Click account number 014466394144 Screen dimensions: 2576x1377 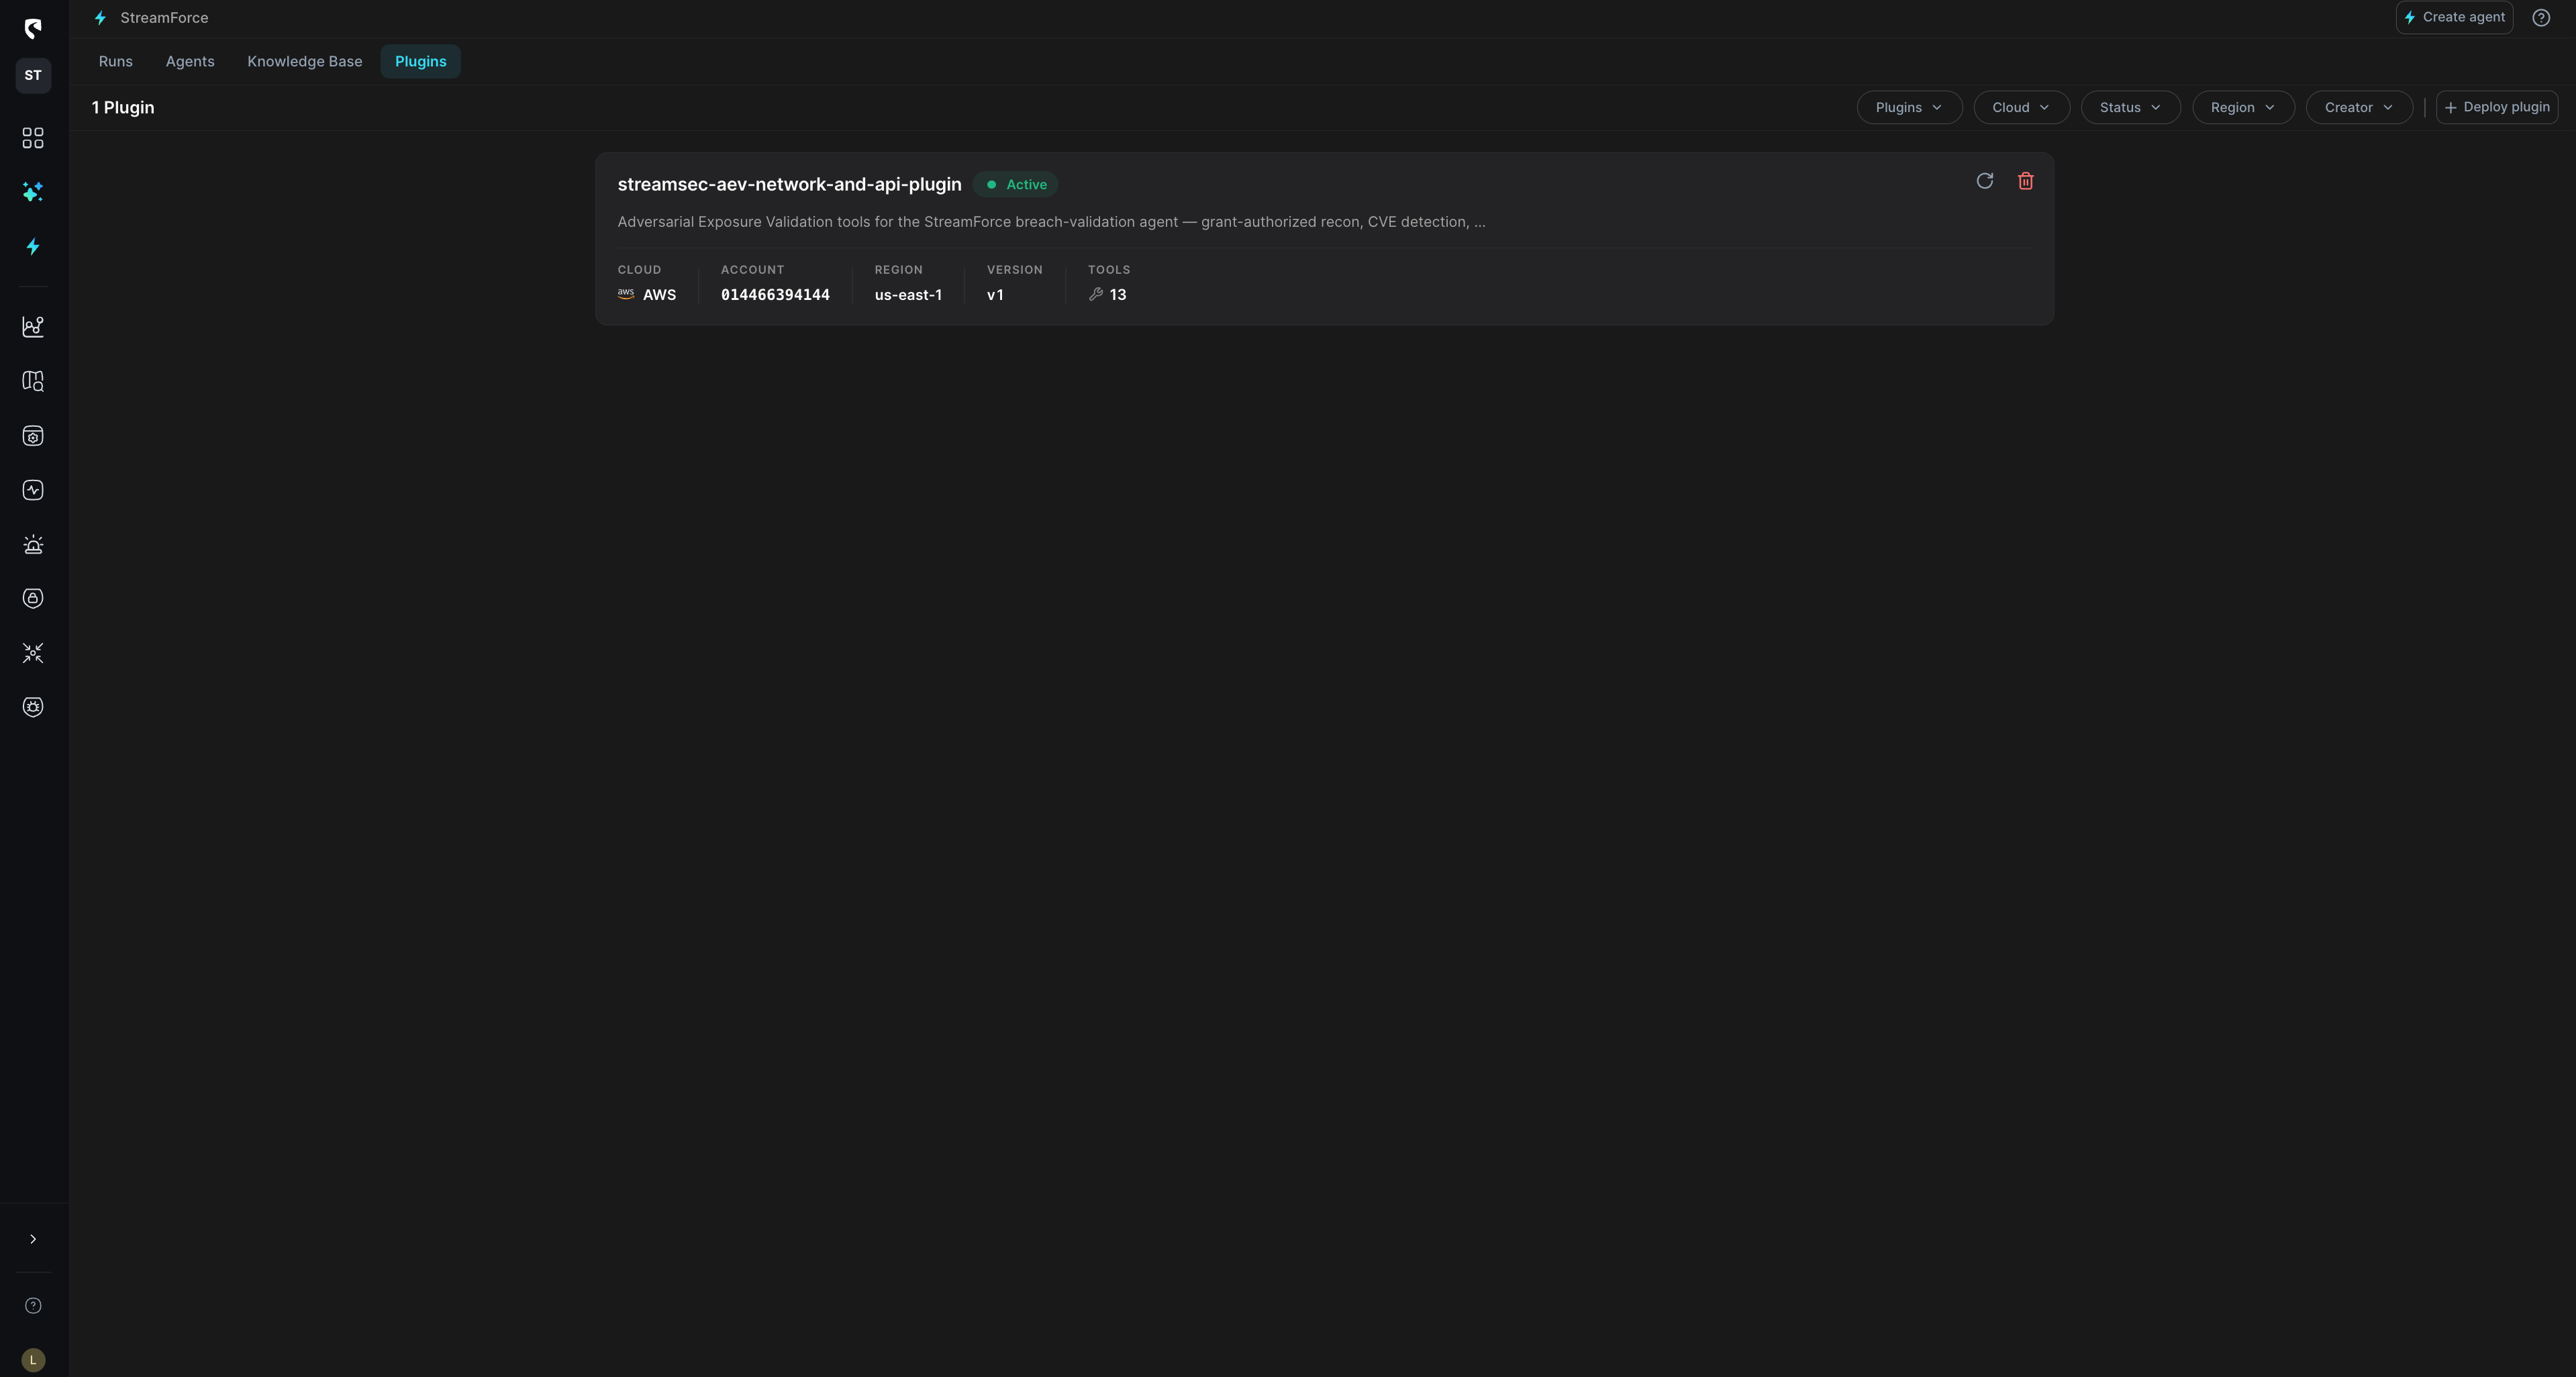coord(775,294)
